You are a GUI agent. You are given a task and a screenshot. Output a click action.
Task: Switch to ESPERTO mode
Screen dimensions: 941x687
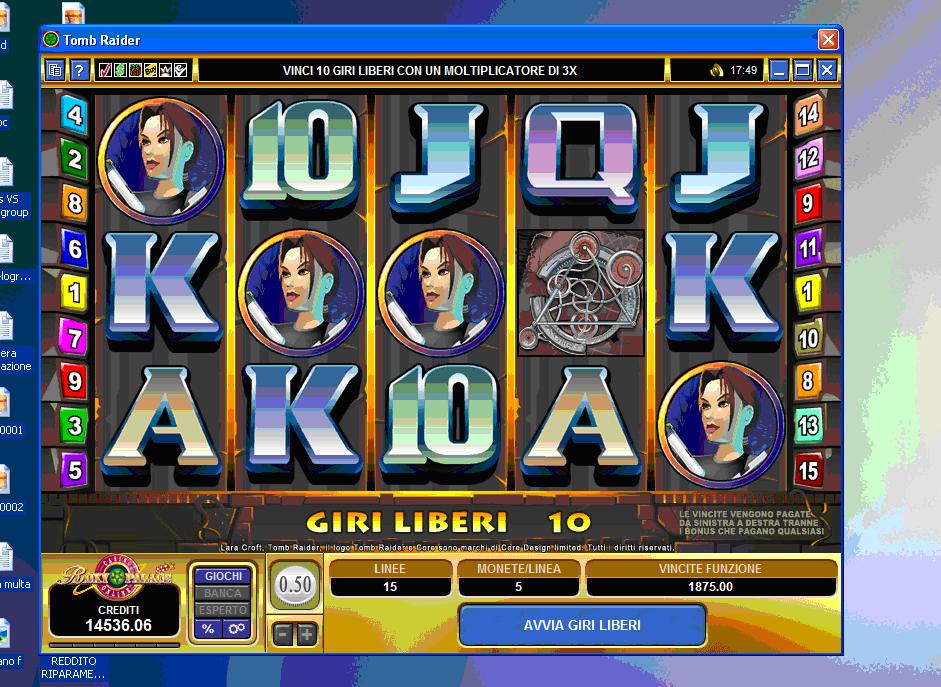(x=223, y=610)
